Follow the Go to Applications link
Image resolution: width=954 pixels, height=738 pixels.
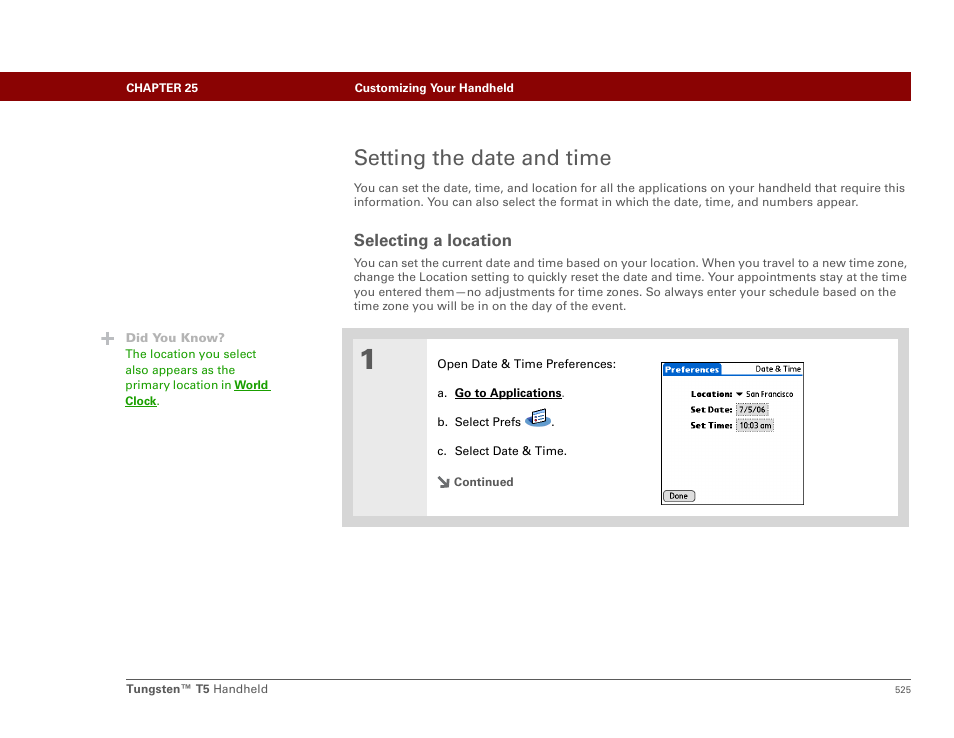[x=508, y=393]
